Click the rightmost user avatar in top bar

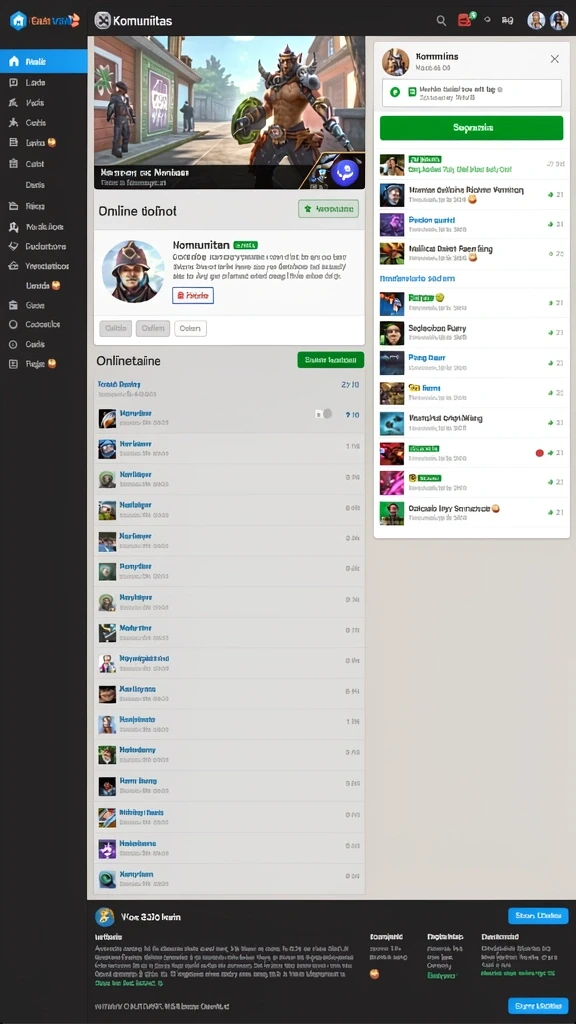click(x=559, y=20)
